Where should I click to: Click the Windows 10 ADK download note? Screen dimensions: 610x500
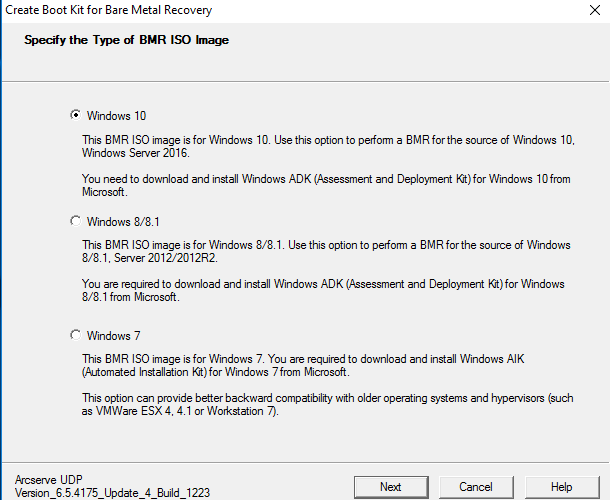point(326,185)
